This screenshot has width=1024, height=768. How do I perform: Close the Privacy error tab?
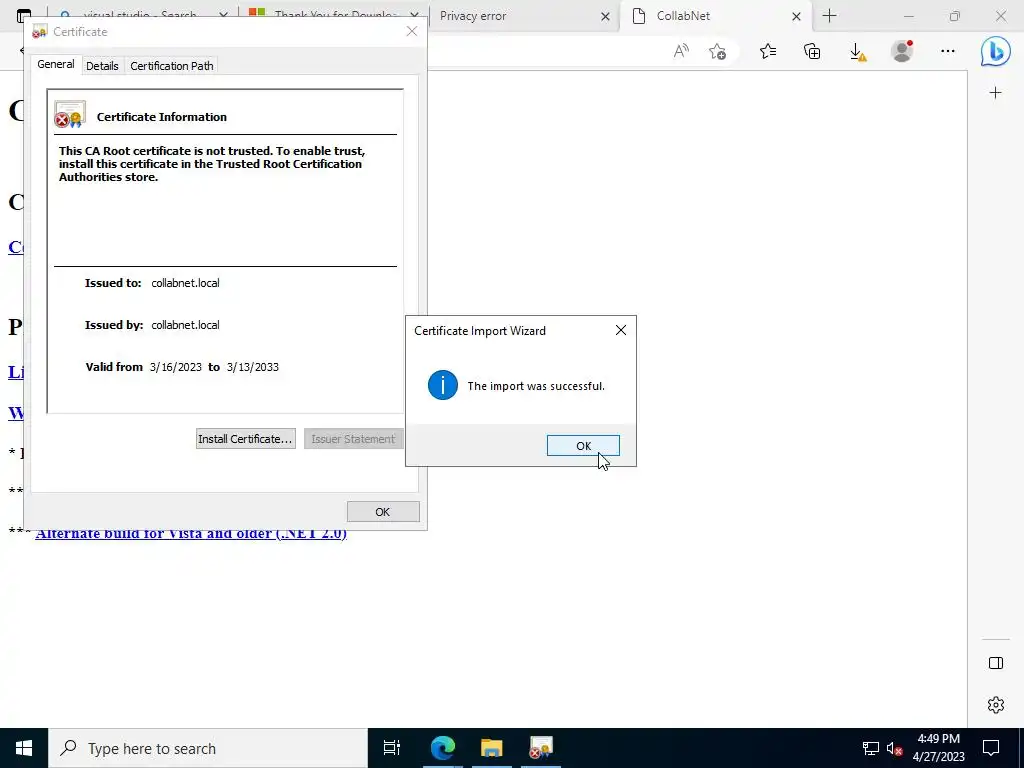605,16
